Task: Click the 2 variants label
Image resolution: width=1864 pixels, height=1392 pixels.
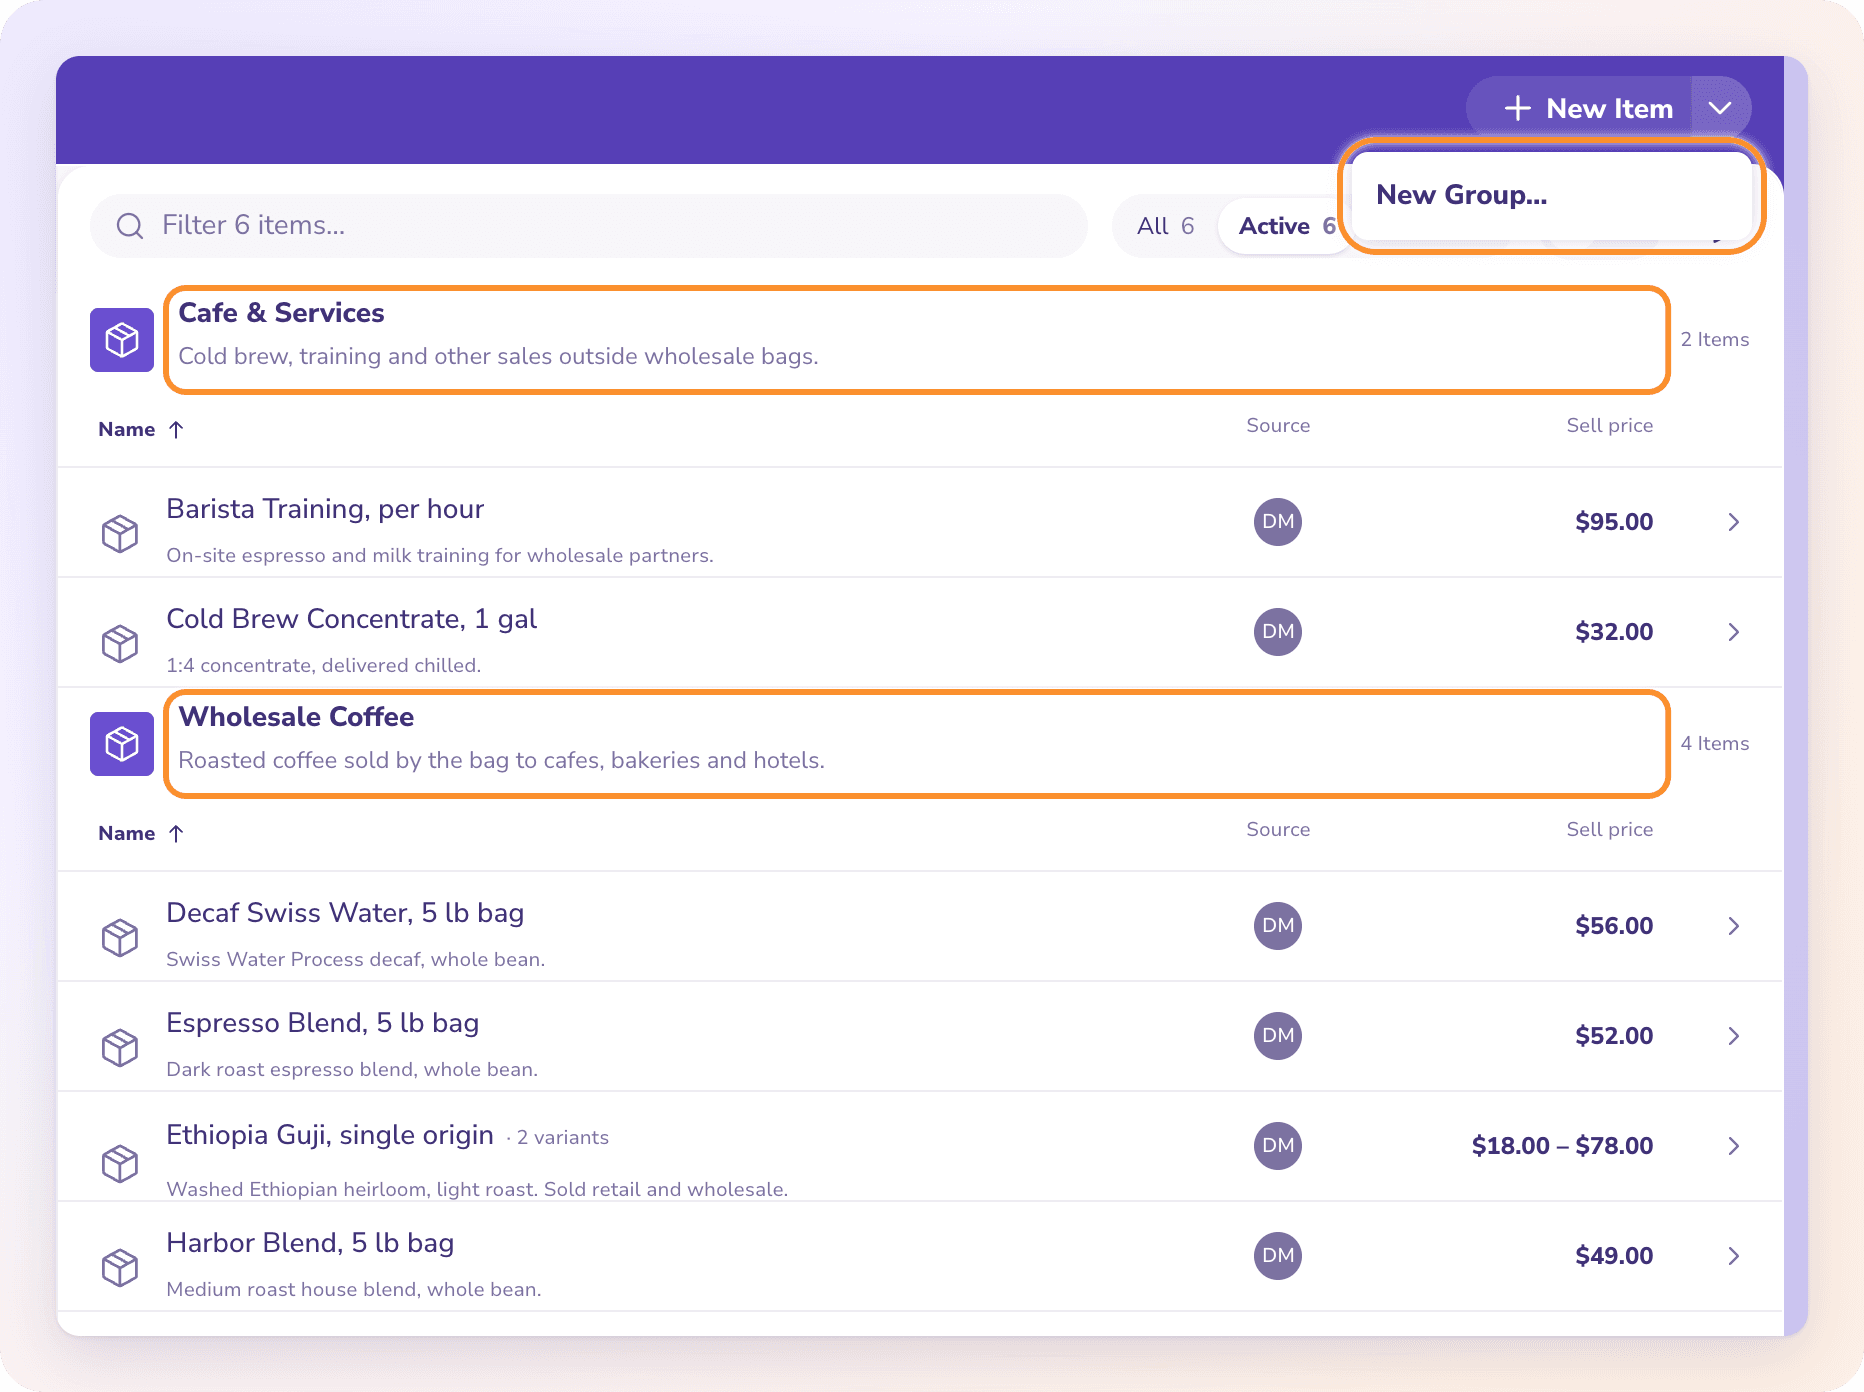Action: (563, 1138)
